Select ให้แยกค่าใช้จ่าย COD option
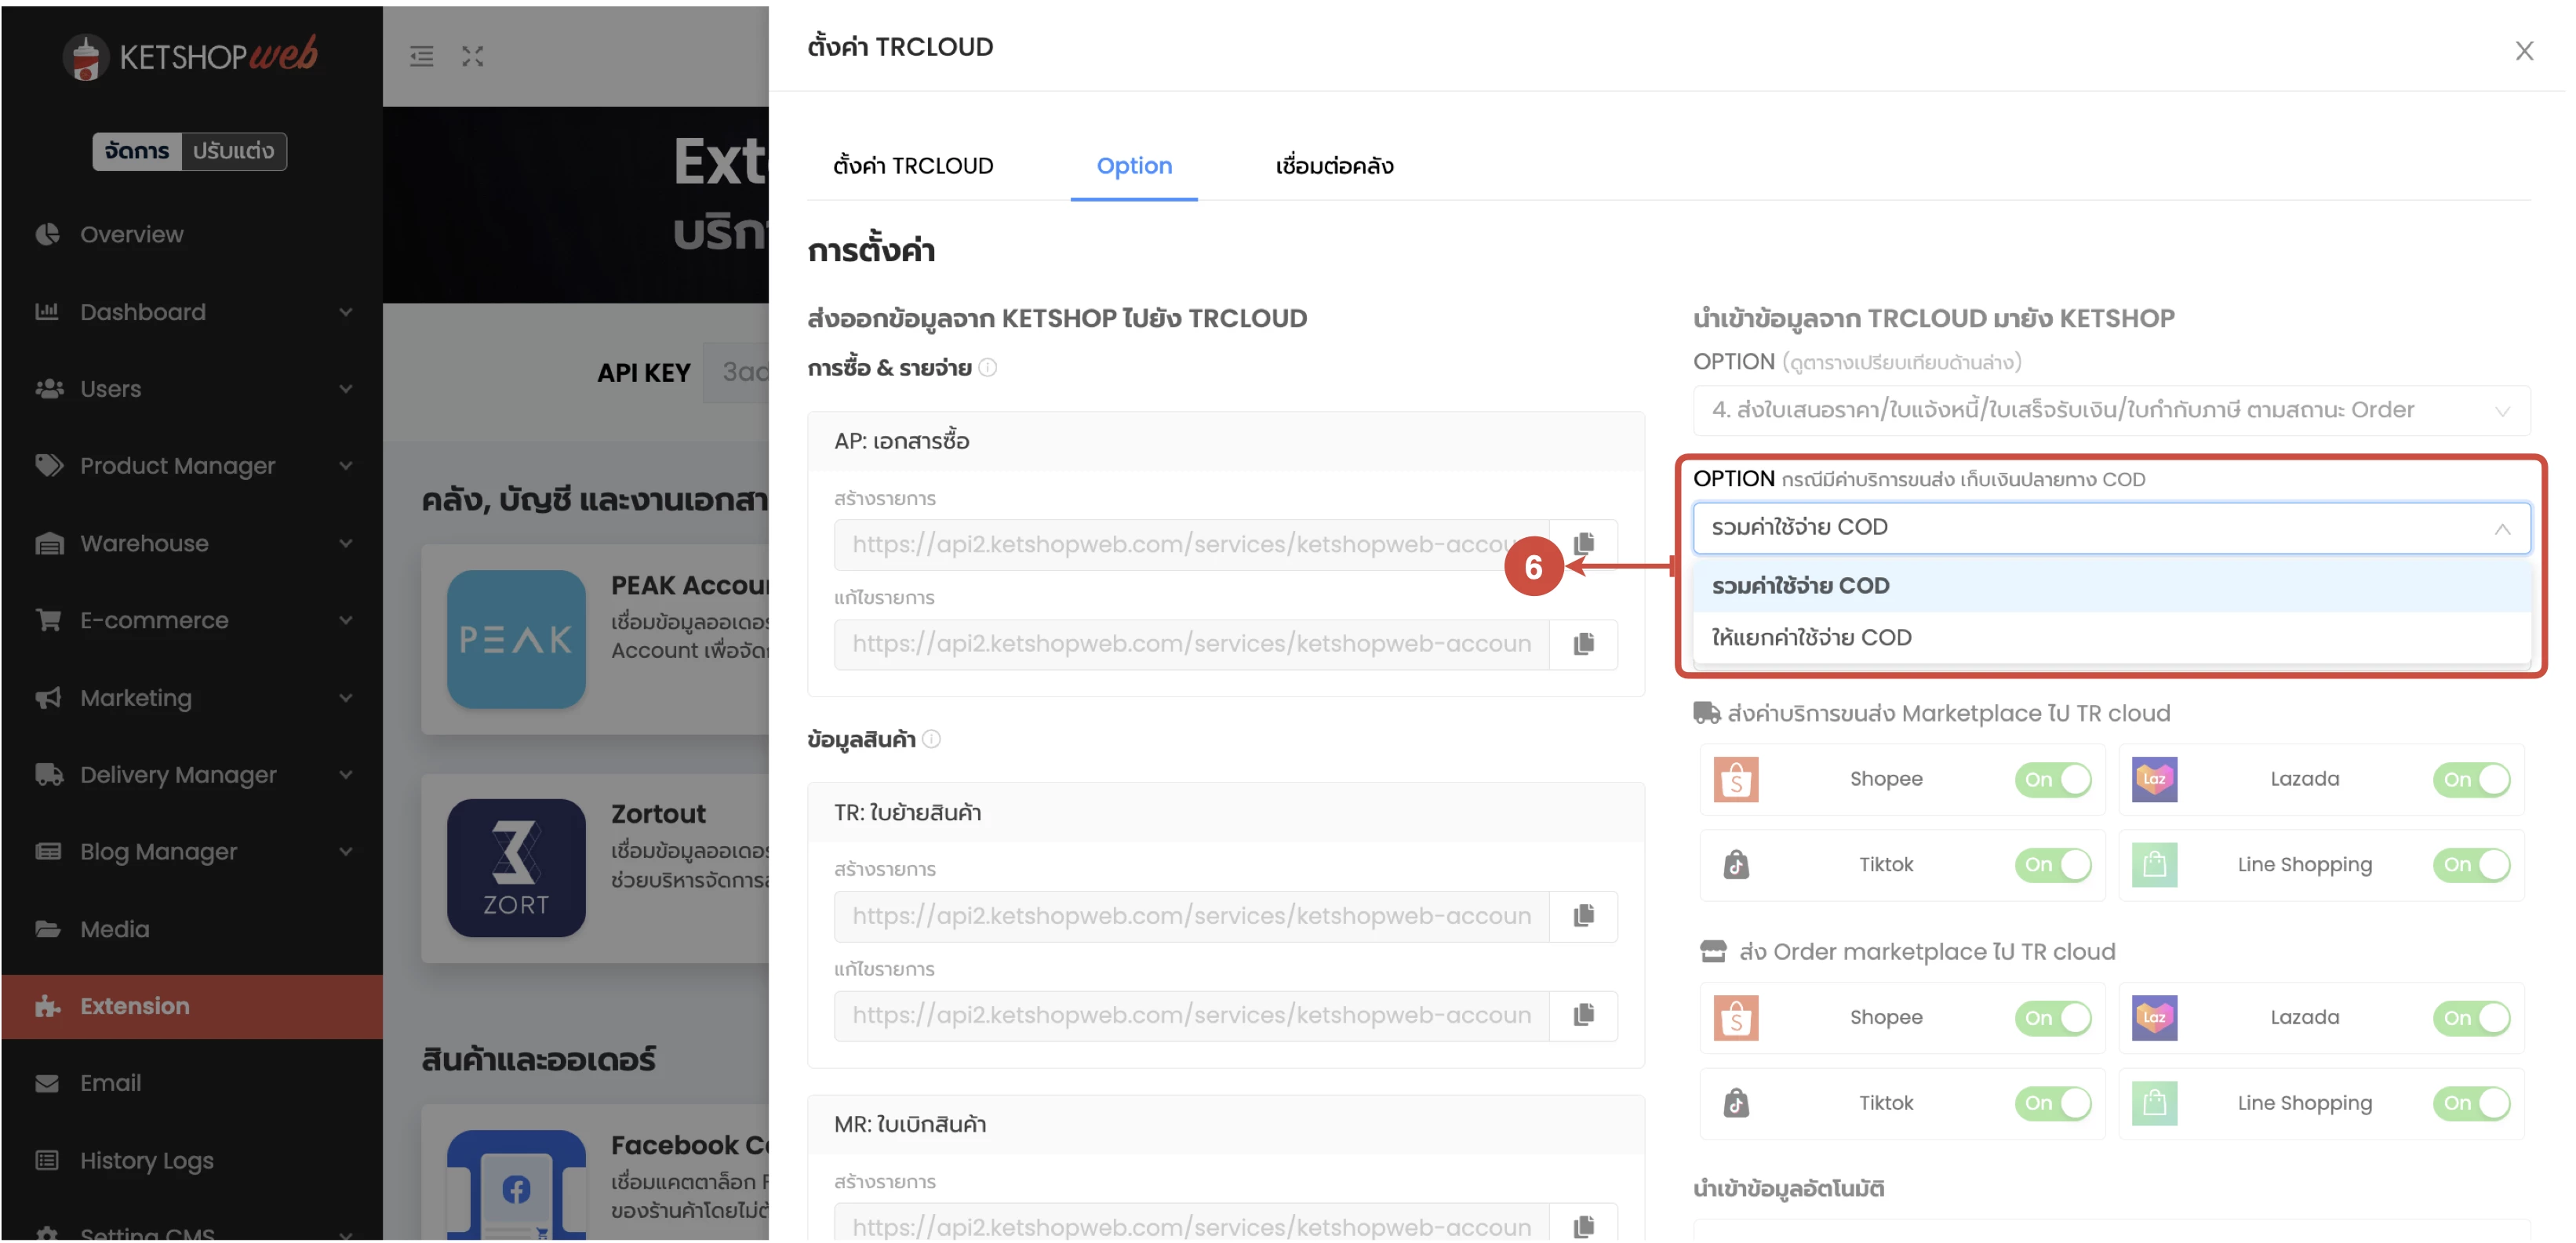The height and width of the screenshot is (1243, 2576). click(x=2111, y=638)
